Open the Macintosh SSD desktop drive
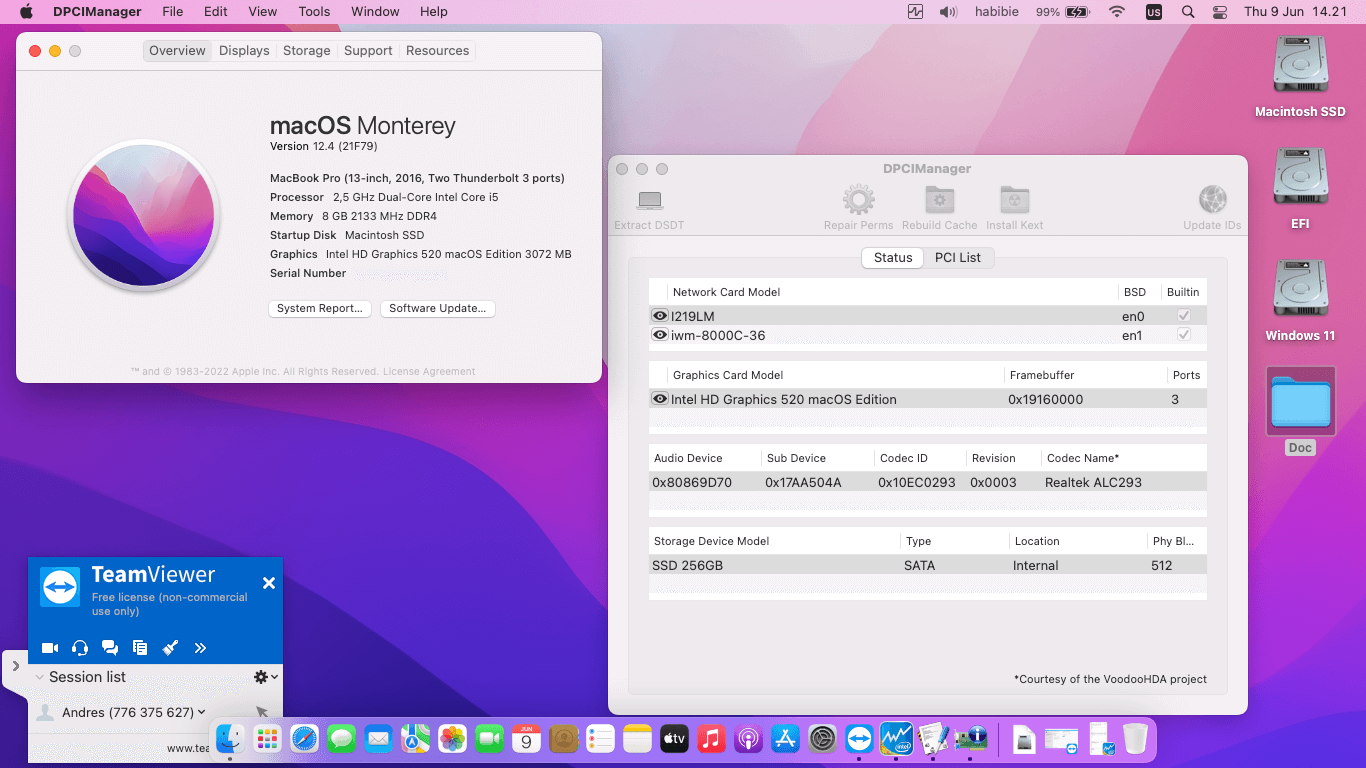 1300,77
